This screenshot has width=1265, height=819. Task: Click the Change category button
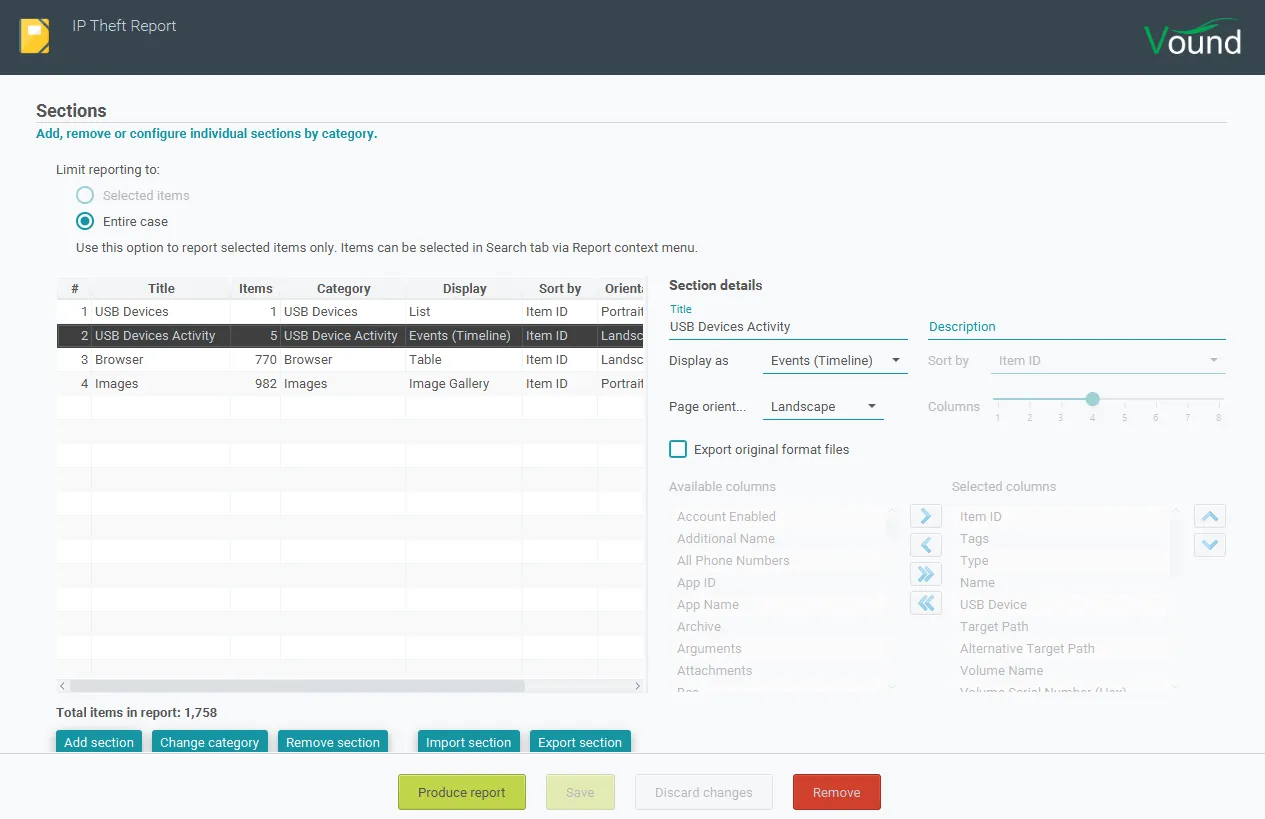(x=210, y=742)
